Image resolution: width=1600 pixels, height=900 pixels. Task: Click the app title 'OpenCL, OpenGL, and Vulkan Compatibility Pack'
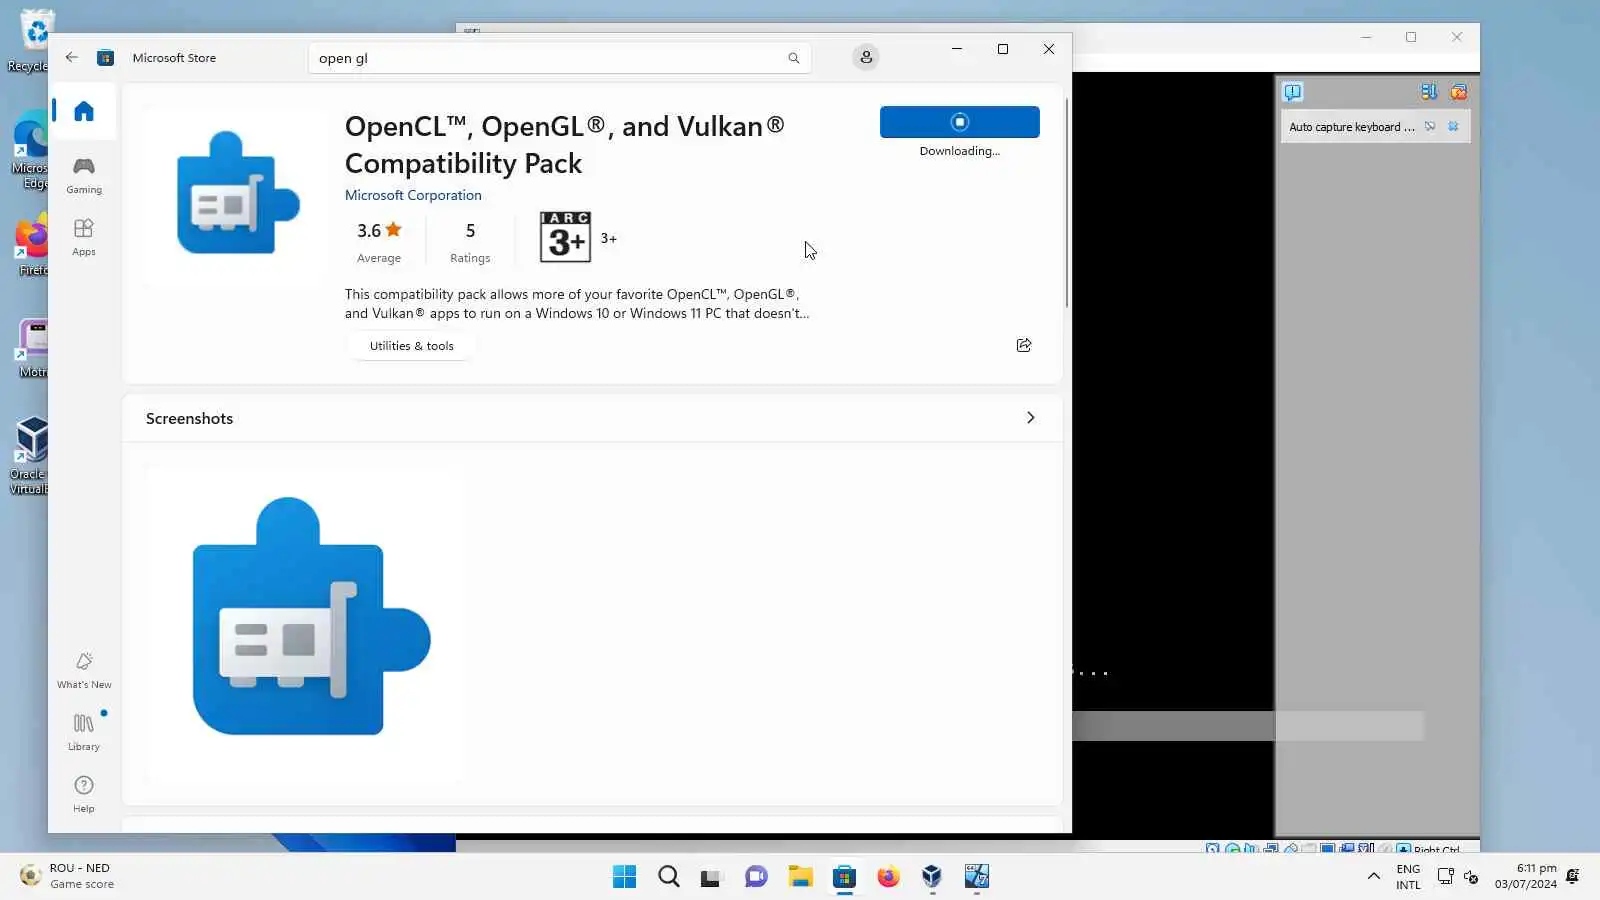[565, 145]
